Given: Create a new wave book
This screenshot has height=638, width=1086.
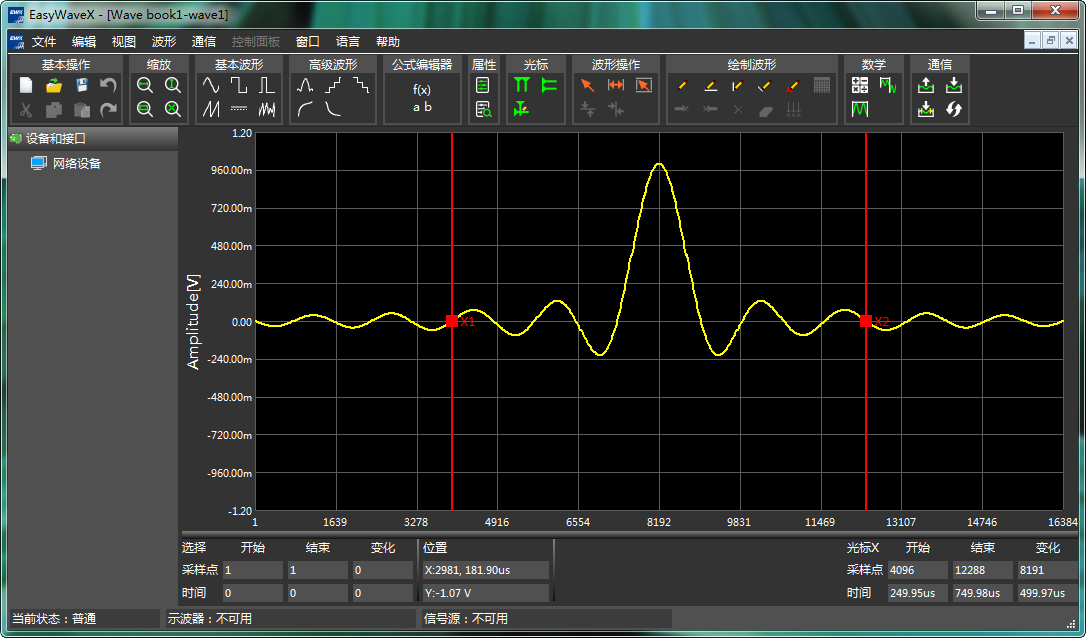Looking at the screenshot, I should coord(24,86).
